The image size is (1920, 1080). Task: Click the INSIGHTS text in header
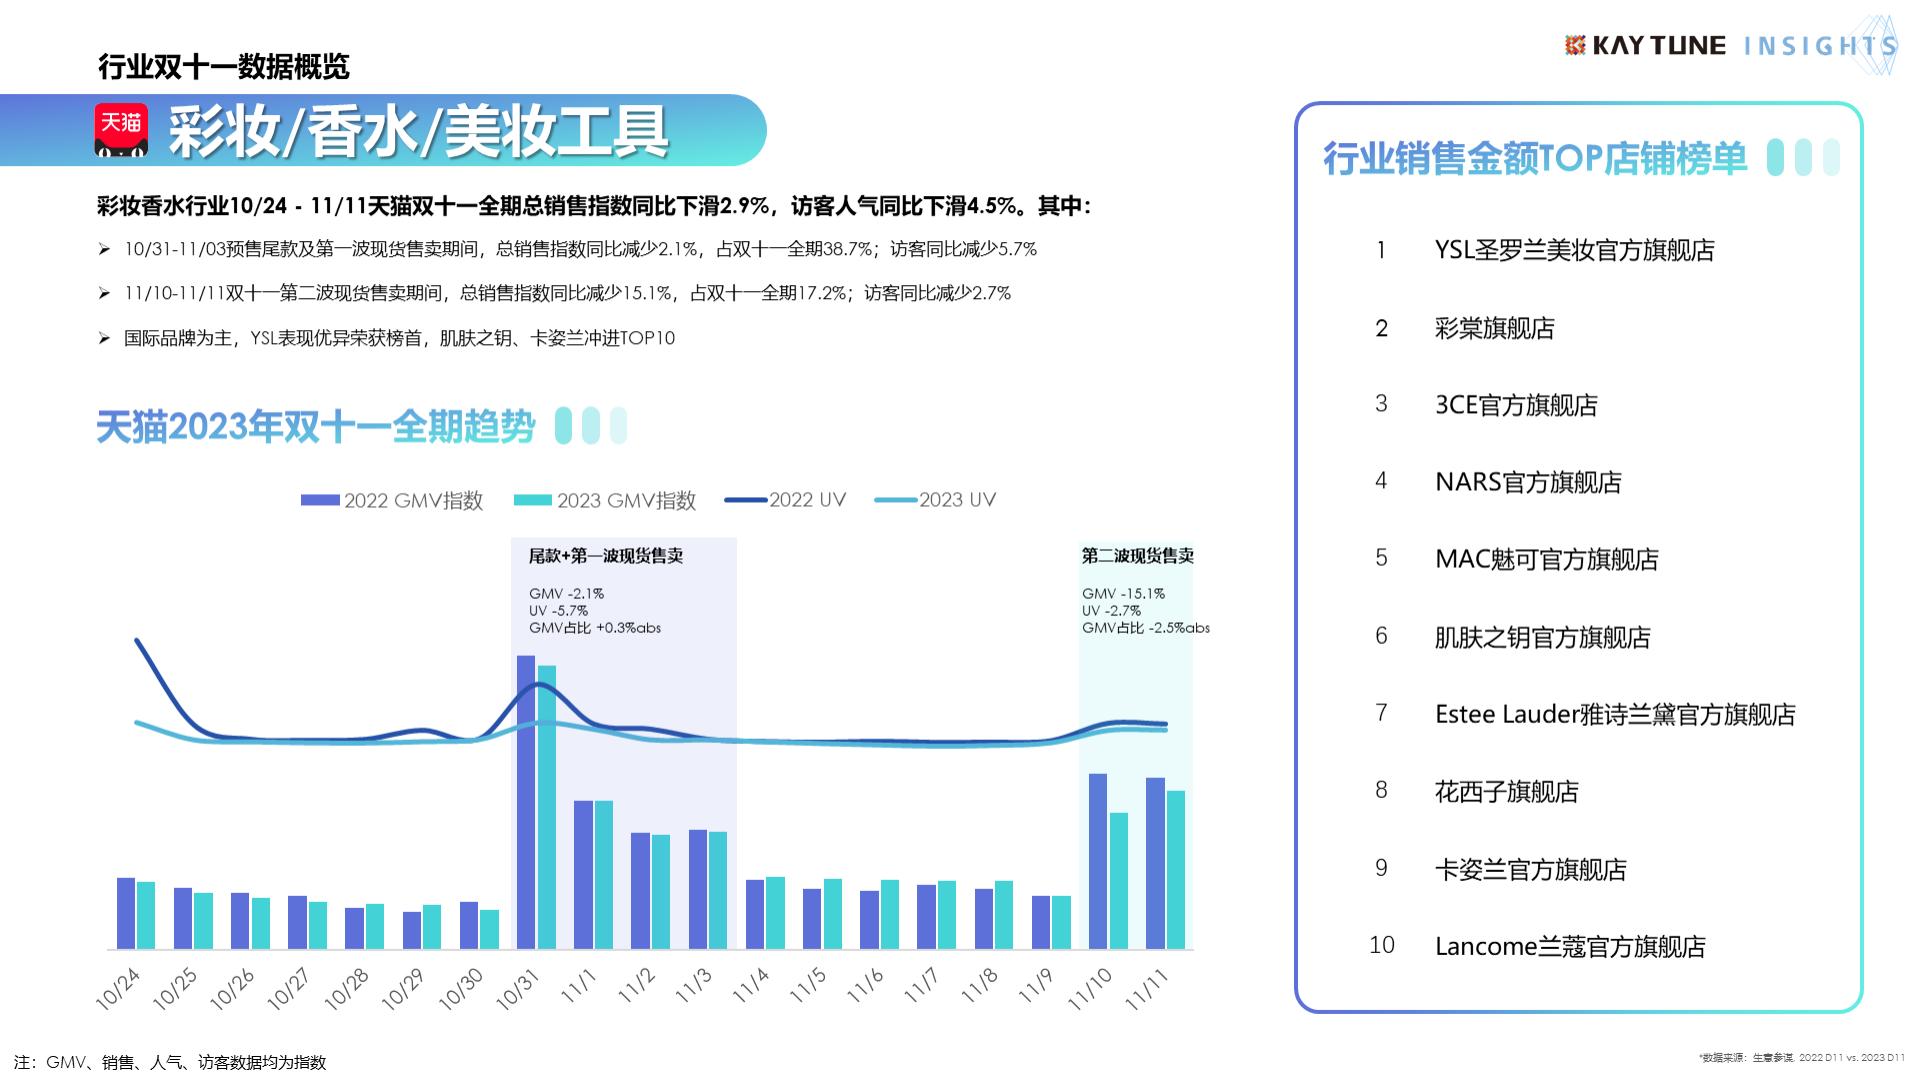coord(1820,45)
